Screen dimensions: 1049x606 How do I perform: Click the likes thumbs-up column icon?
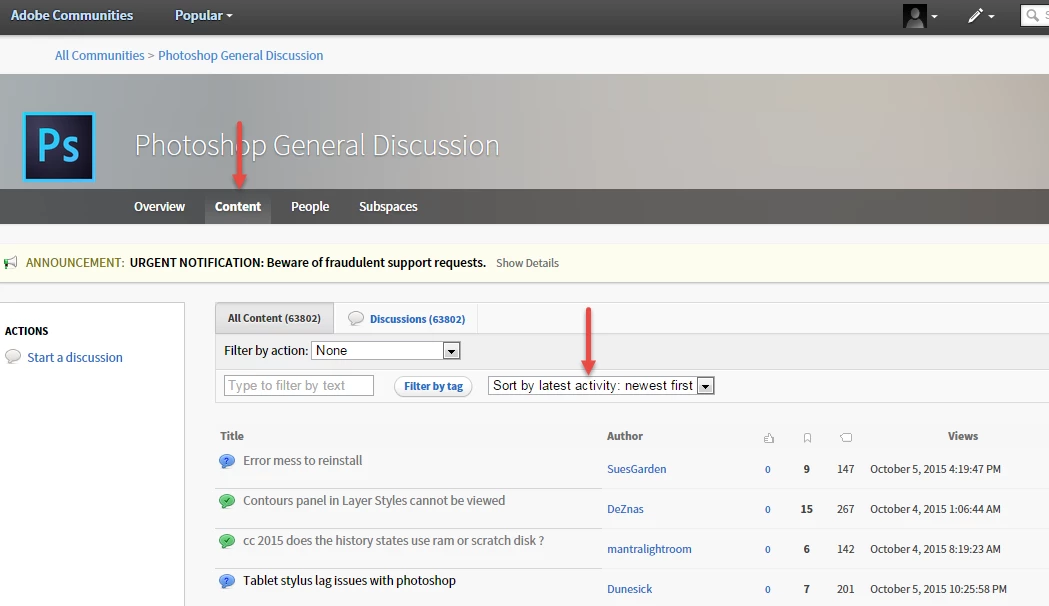point(769,438)
